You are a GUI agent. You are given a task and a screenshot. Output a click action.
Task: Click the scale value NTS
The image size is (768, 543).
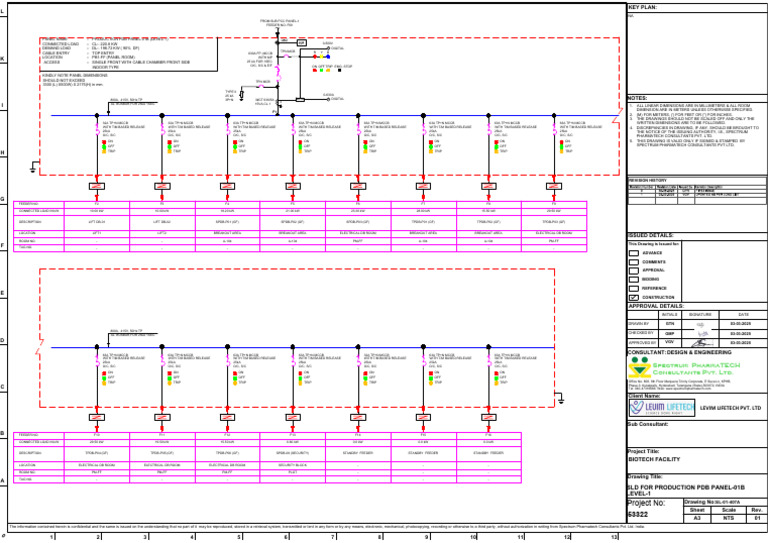(x=728, y=518)
